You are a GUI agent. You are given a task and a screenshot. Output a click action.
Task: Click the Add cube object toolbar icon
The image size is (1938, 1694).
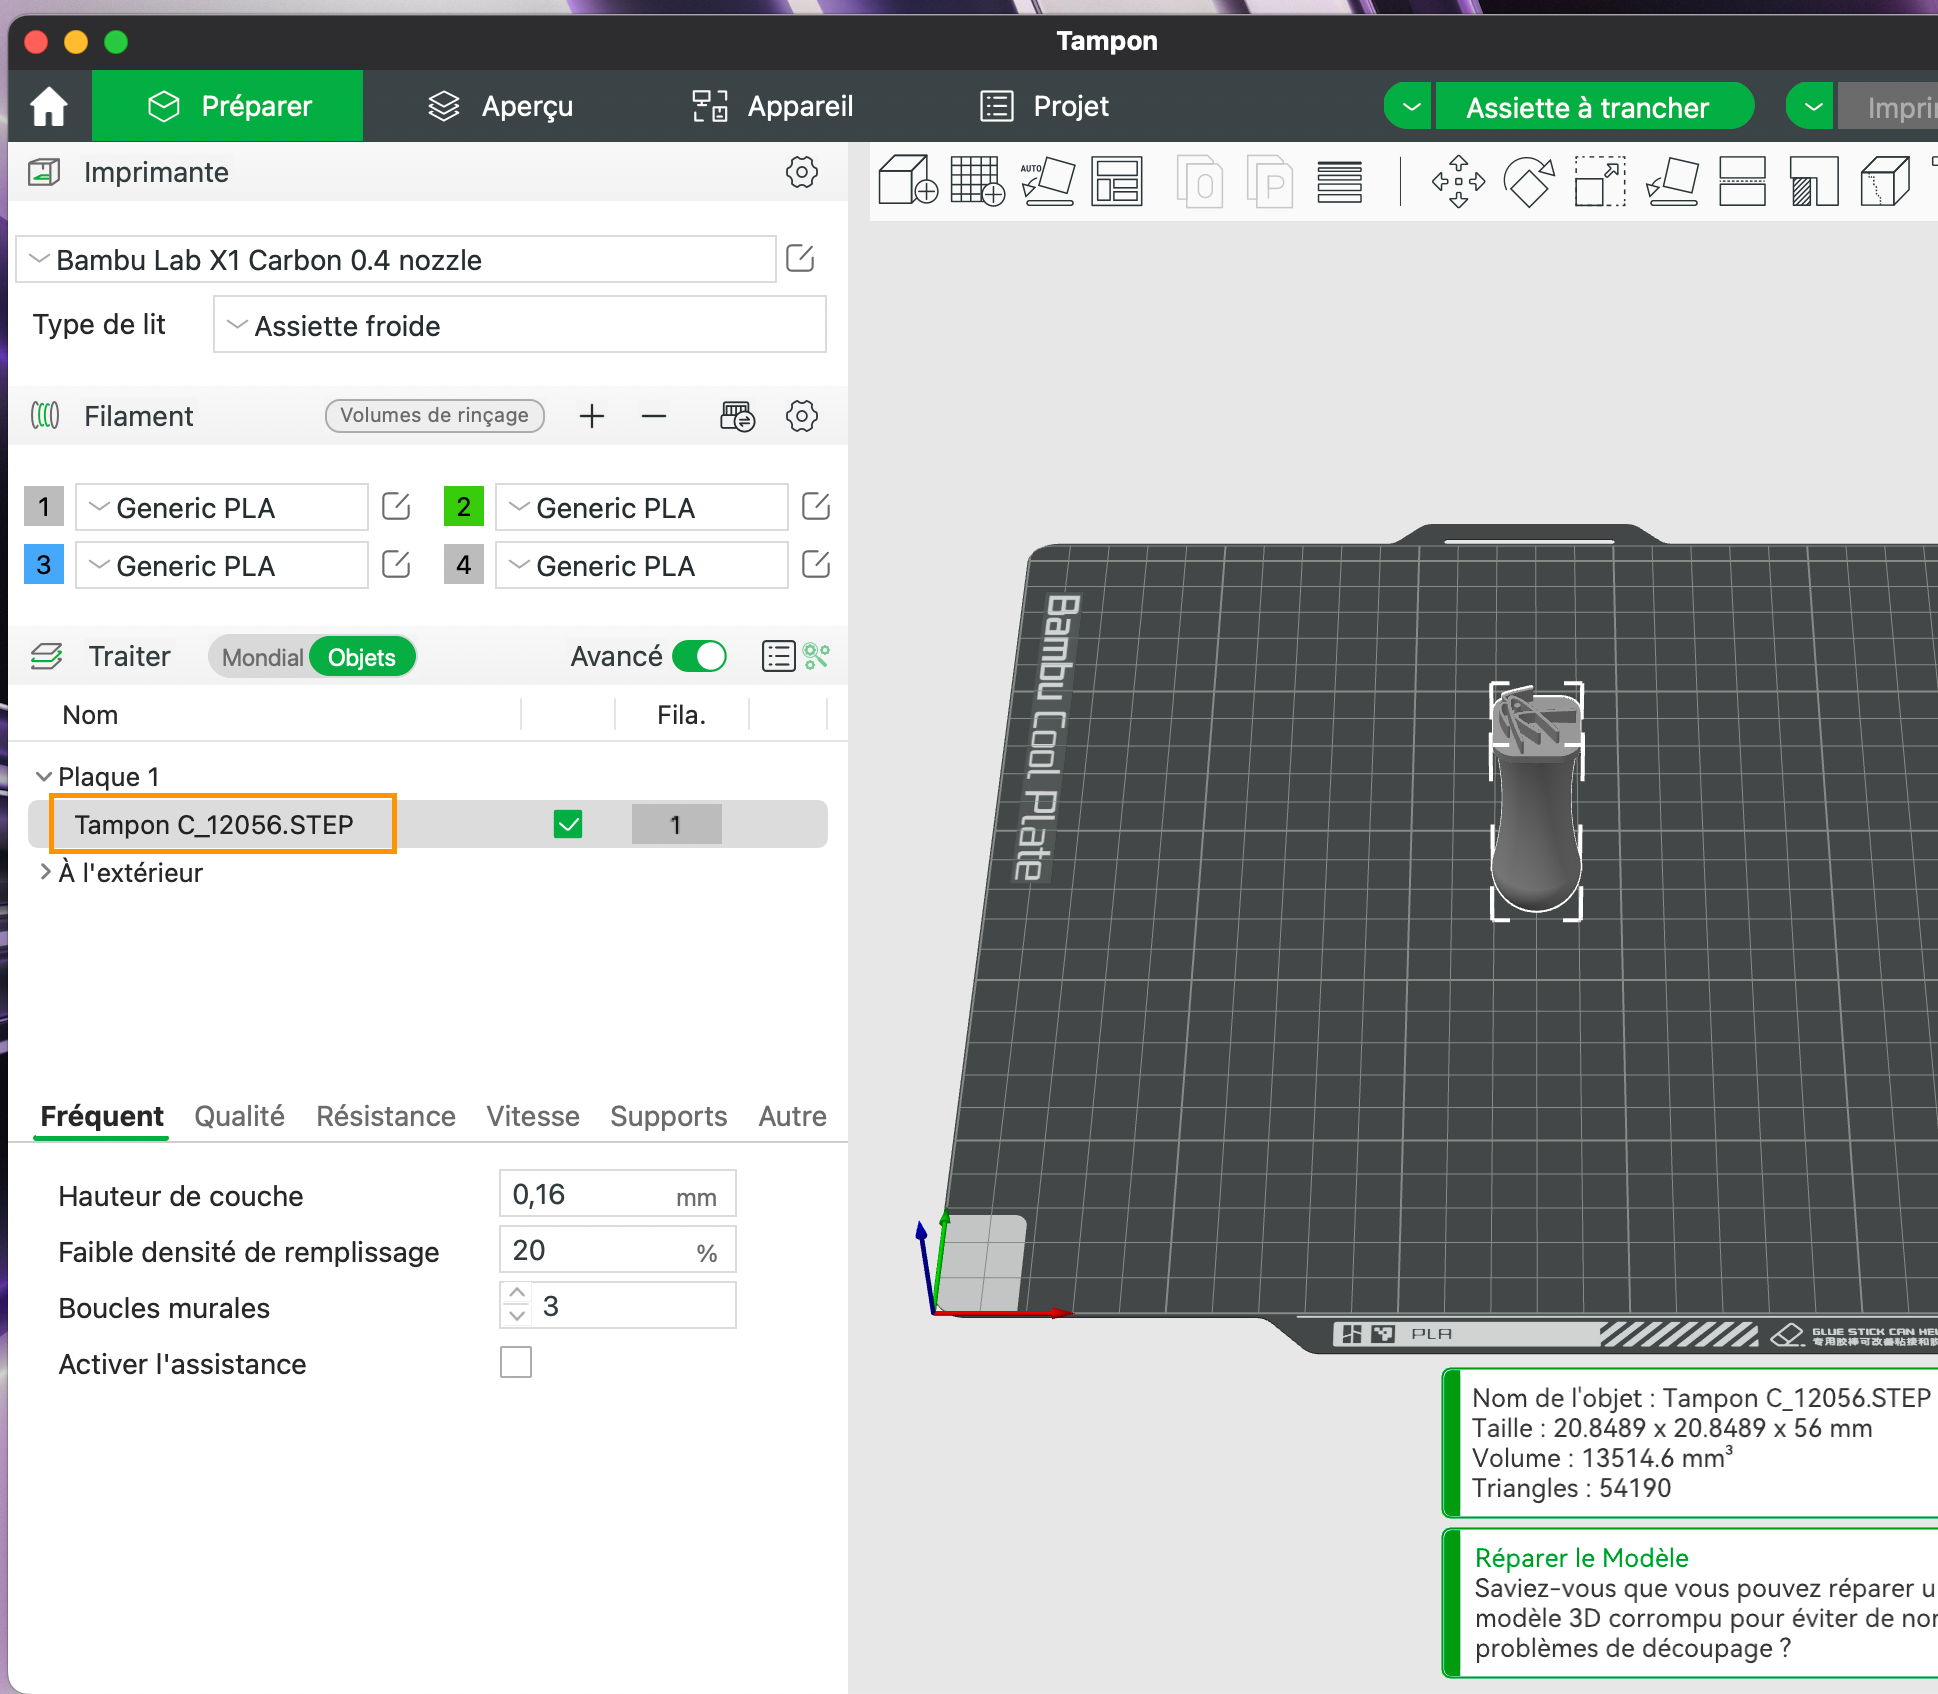click(907, 181)
